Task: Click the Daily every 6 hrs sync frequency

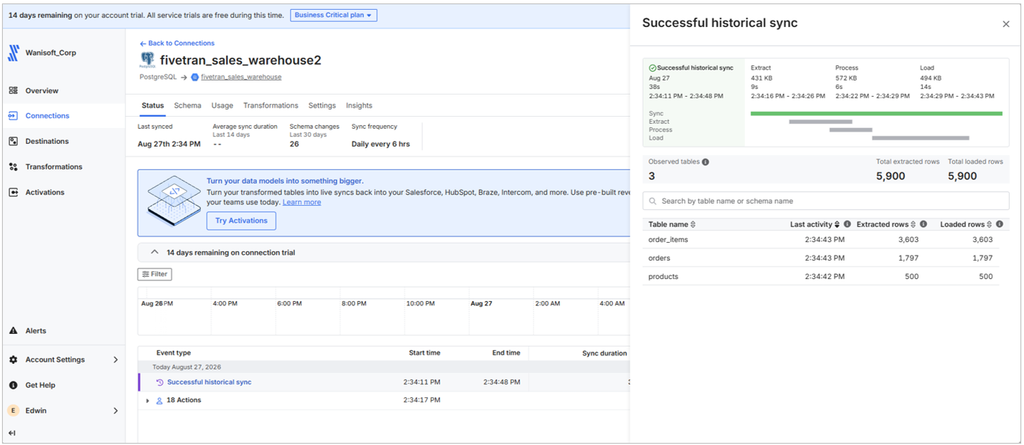Action: (x=381, y=144)
